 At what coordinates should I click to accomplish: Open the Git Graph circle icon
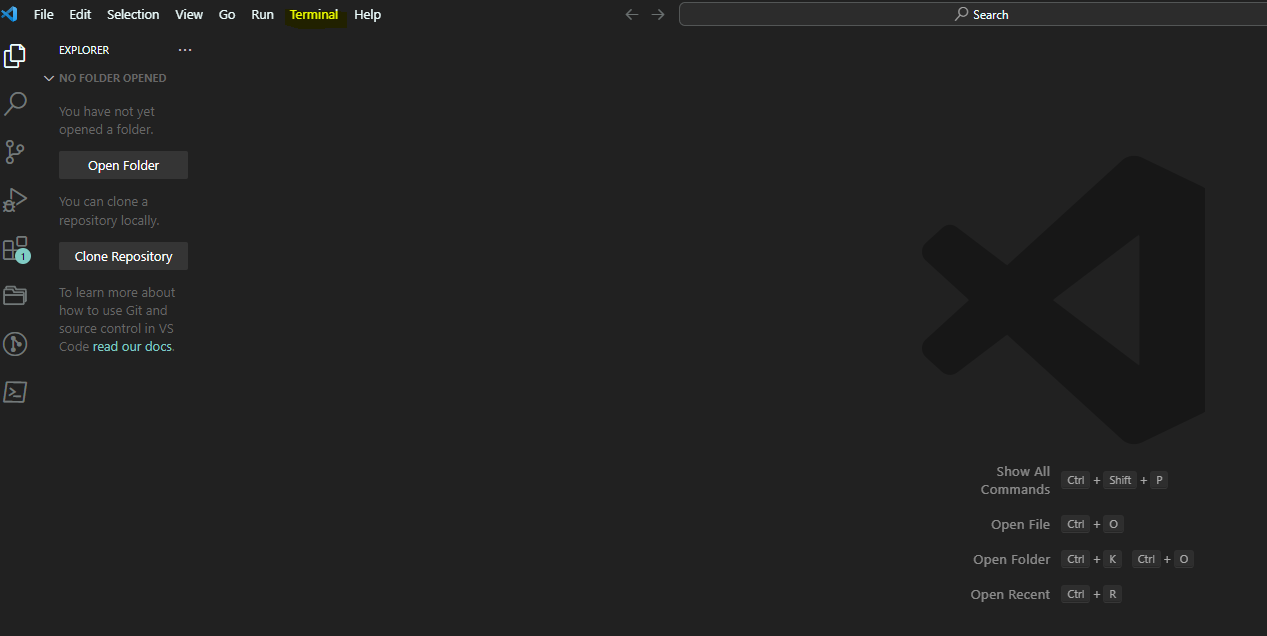pos(15,344)
